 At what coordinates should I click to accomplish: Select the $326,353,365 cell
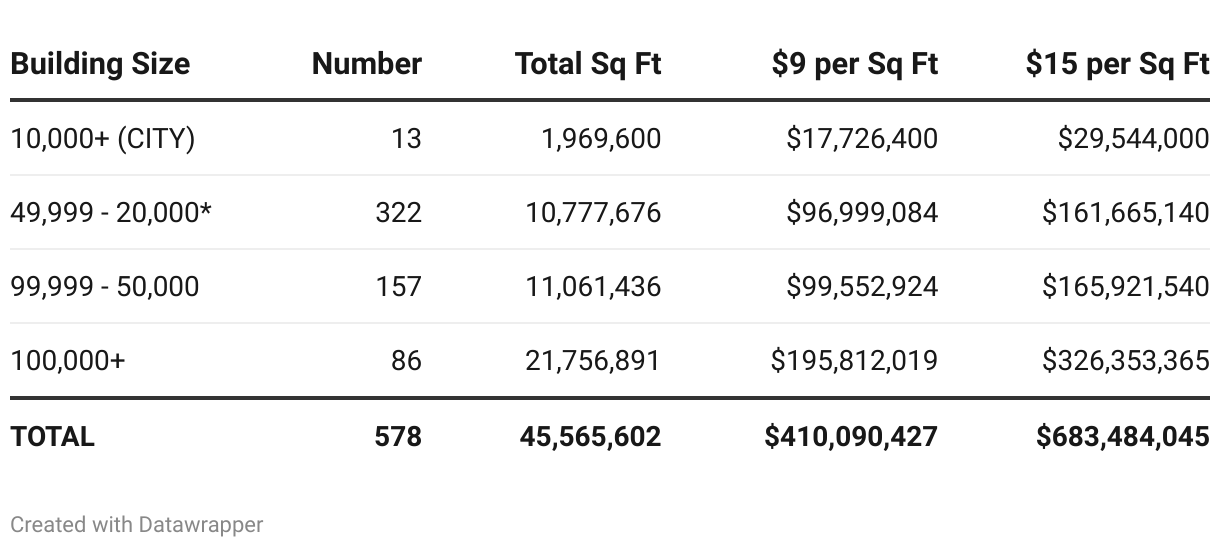click(x=1125, y=360)
